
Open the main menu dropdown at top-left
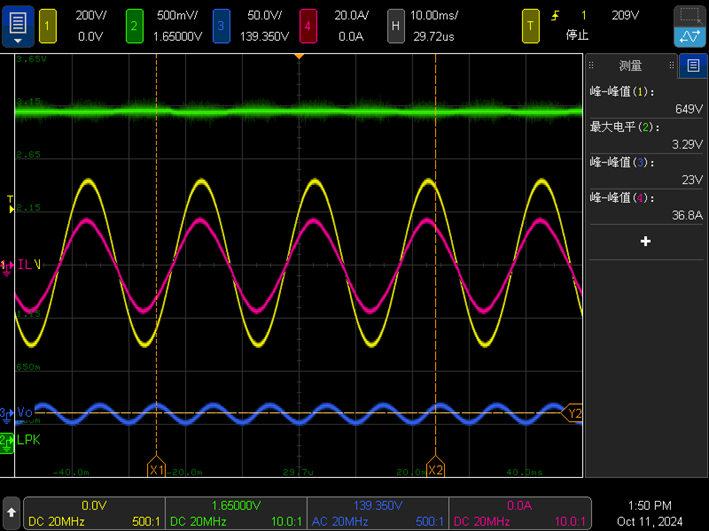pos(17,25)
